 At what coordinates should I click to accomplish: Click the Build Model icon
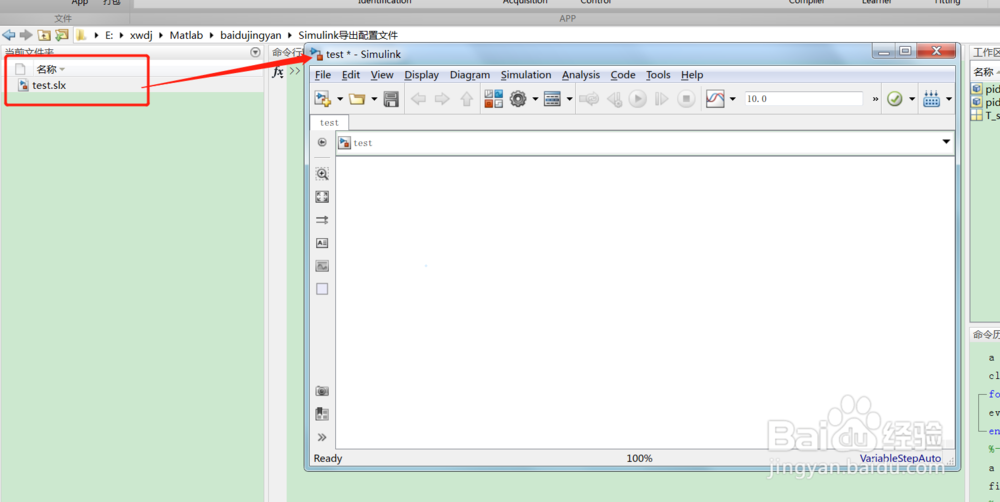click(932, 99)
